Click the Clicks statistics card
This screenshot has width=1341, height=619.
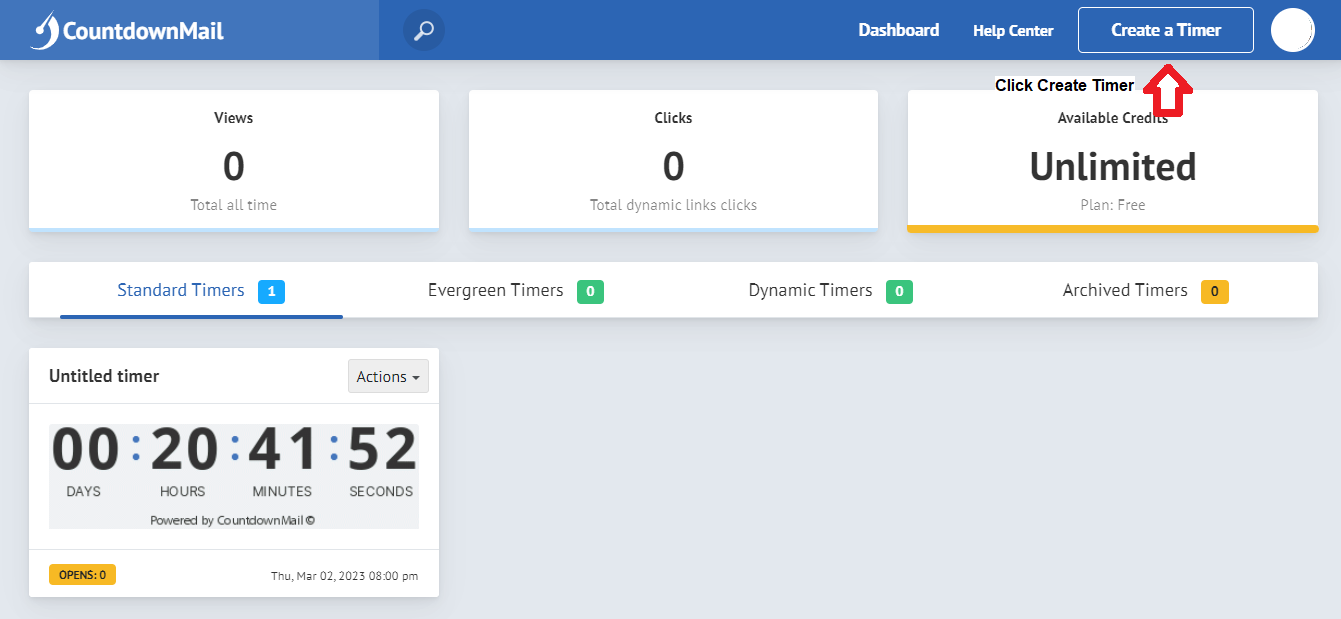click(x=673, y=161)
